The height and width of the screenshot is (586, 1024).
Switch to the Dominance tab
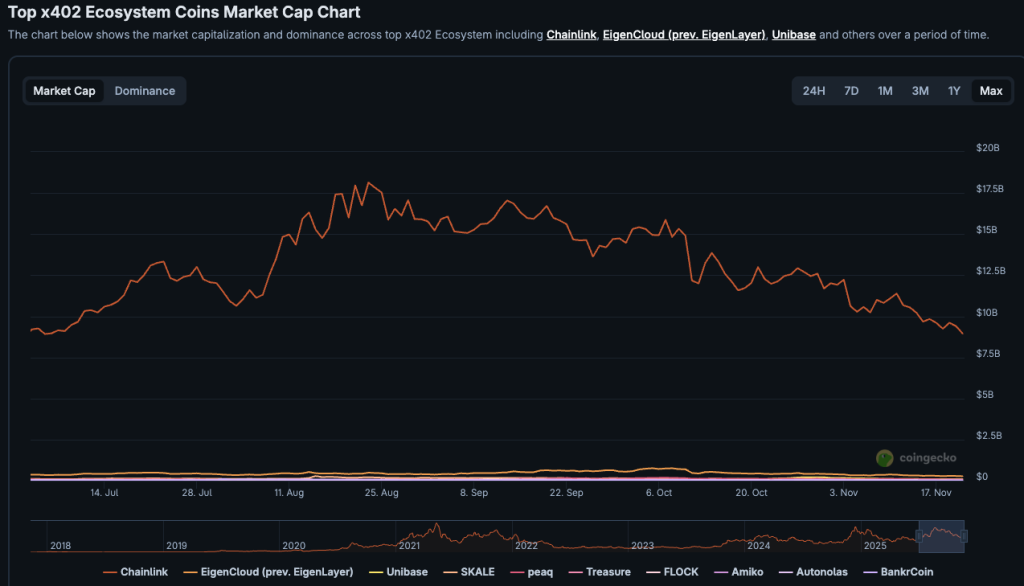(145, 91)
